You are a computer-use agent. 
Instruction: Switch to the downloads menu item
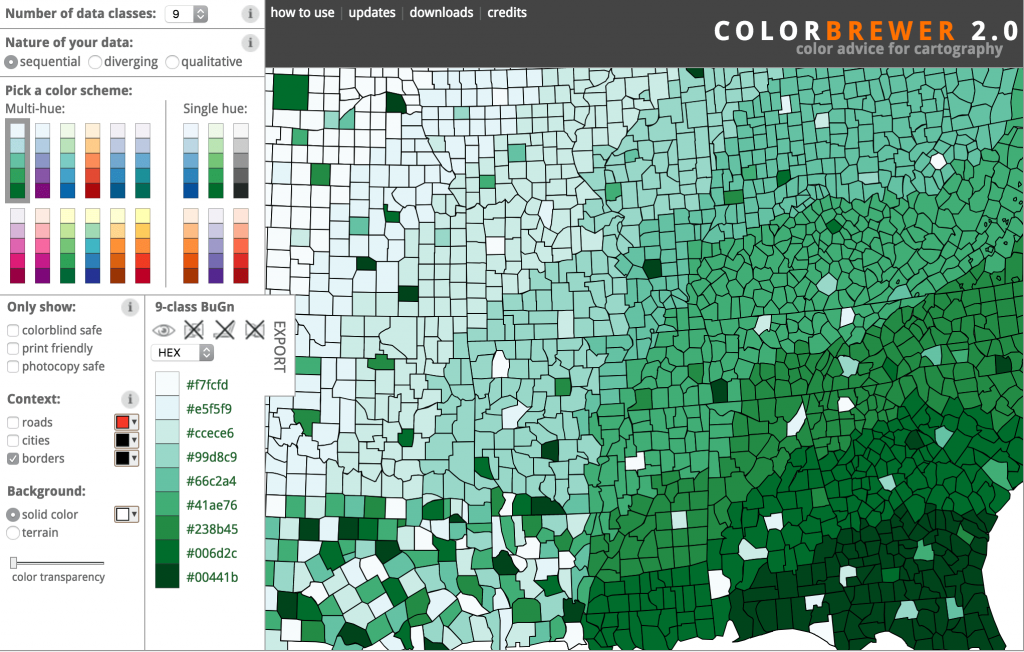click(440, 13)
